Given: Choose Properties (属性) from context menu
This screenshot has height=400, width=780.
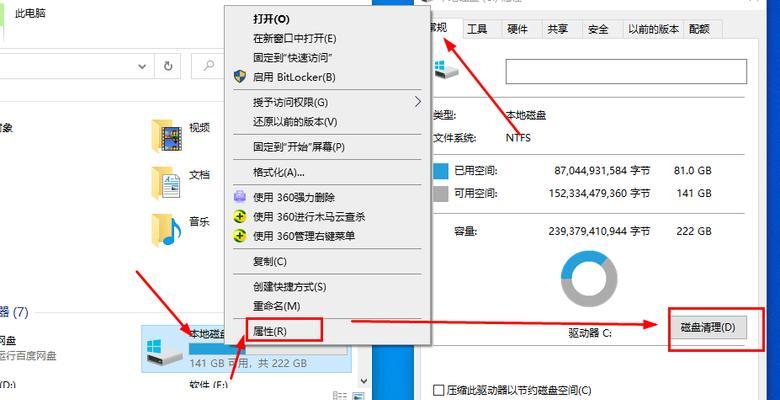Looking at the screenshot, I should pyautogui.click(x=270, y=331).
